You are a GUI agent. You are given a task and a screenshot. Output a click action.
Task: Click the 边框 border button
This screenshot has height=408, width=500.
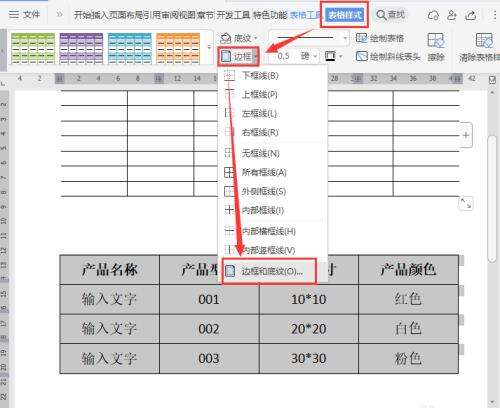point(236,56)
